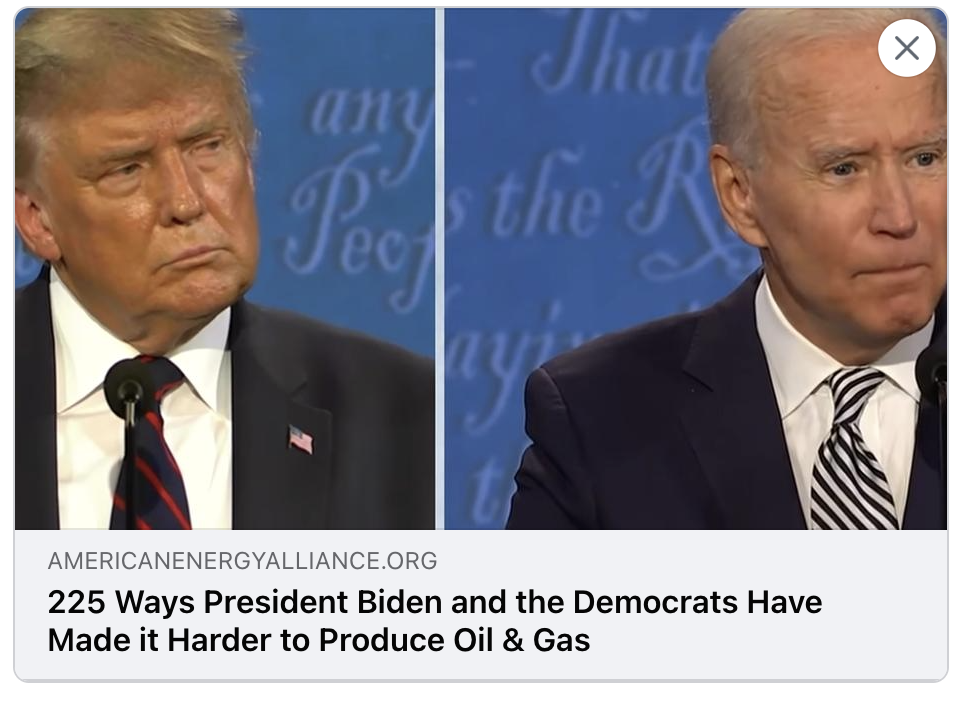Click the black-and-white striped tie

tap(851, 449)
